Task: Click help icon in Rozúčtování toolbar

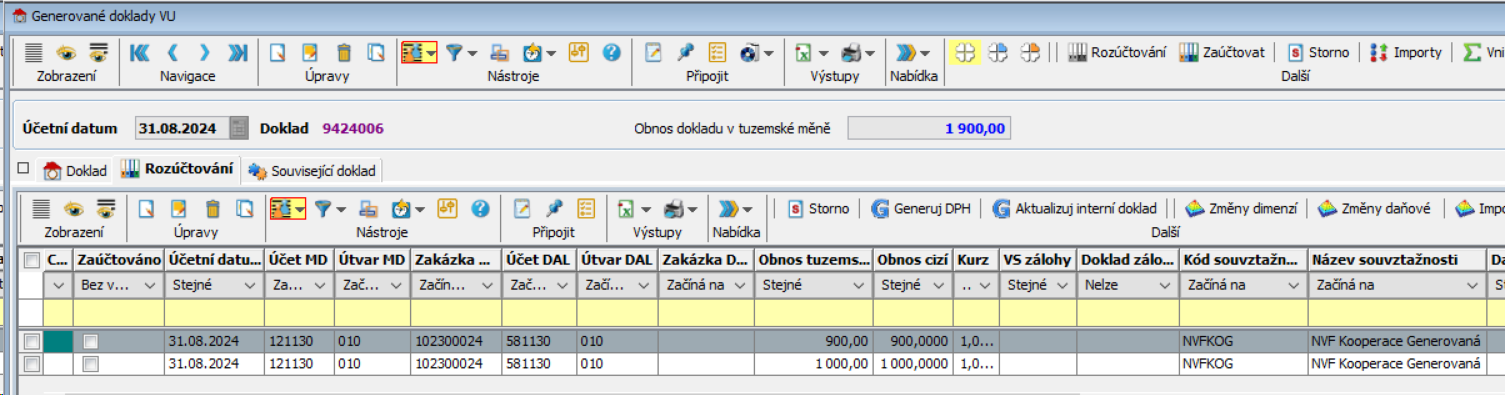Action: (480, 208)
